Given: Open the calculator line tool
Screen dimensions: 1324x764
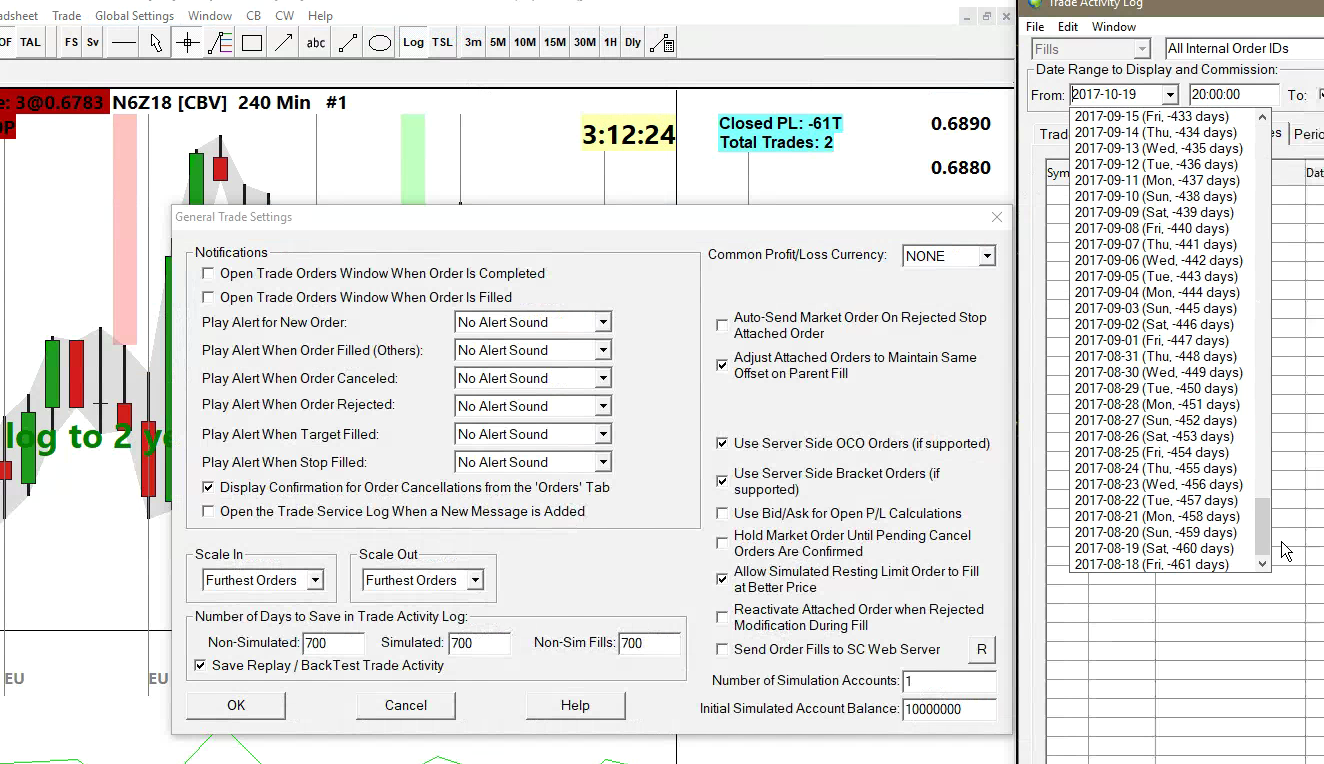Looking at the screenshot, I should click(x=662, y=43).
